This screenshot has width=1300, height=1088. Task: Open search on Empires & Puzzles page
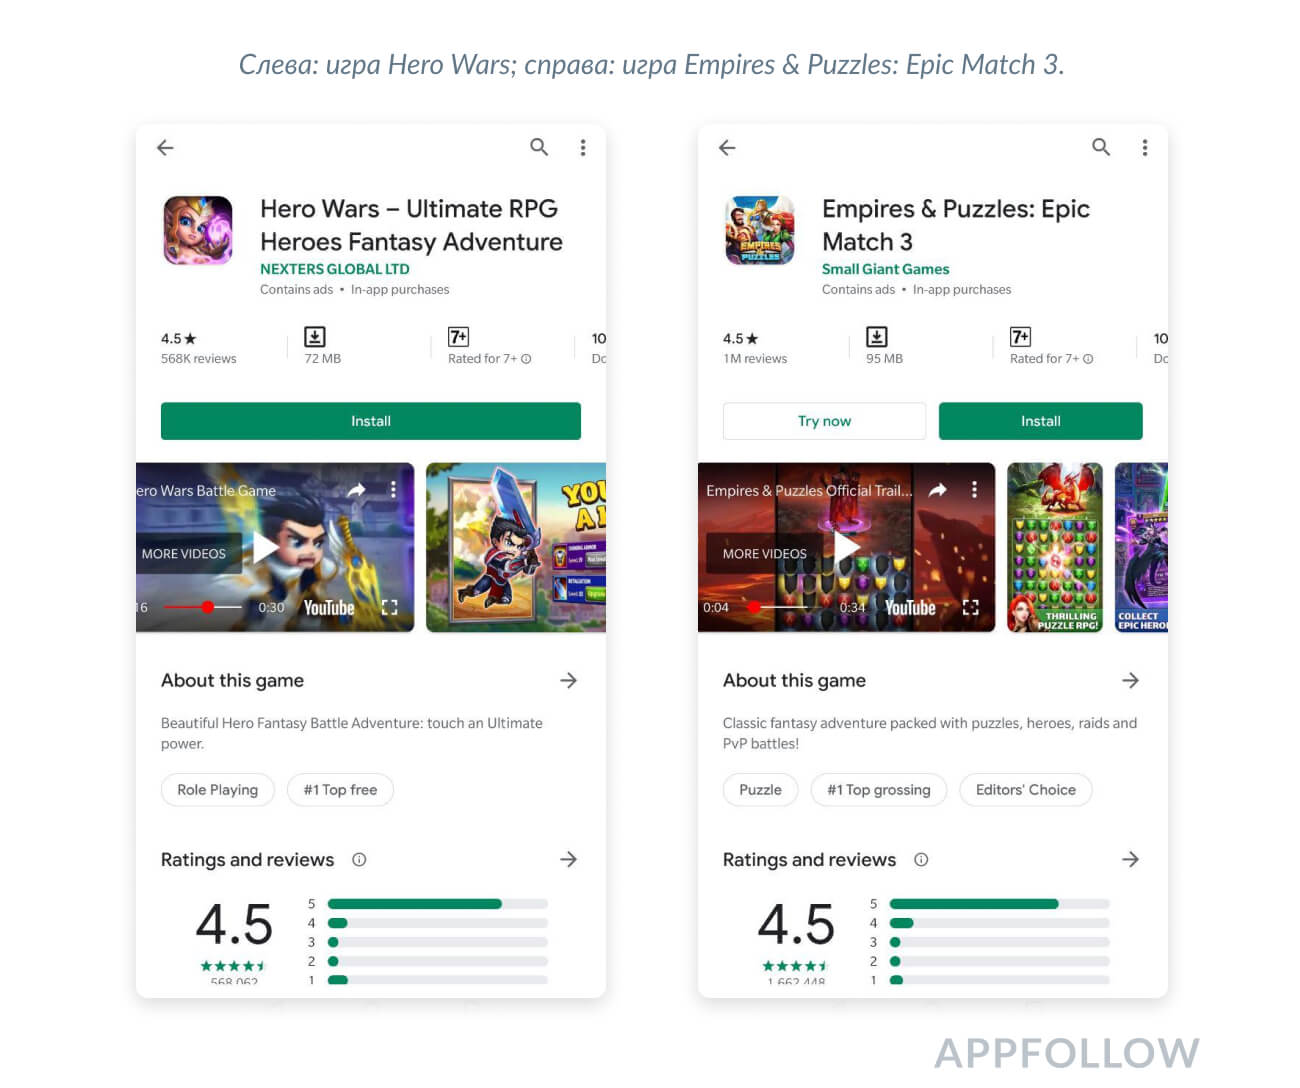(x=1101, y=148)
